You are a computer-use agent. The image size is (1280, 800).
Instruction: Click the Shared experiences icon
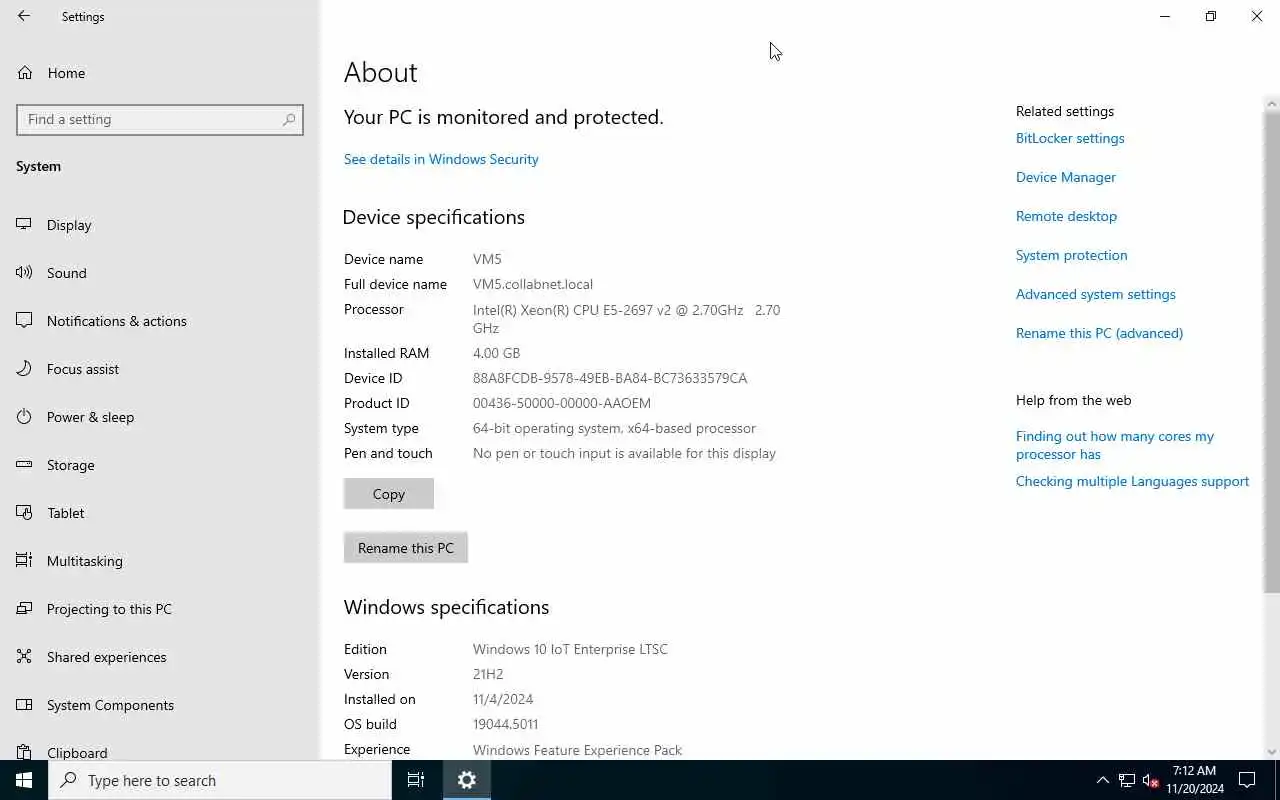click(x=24, y=657)
